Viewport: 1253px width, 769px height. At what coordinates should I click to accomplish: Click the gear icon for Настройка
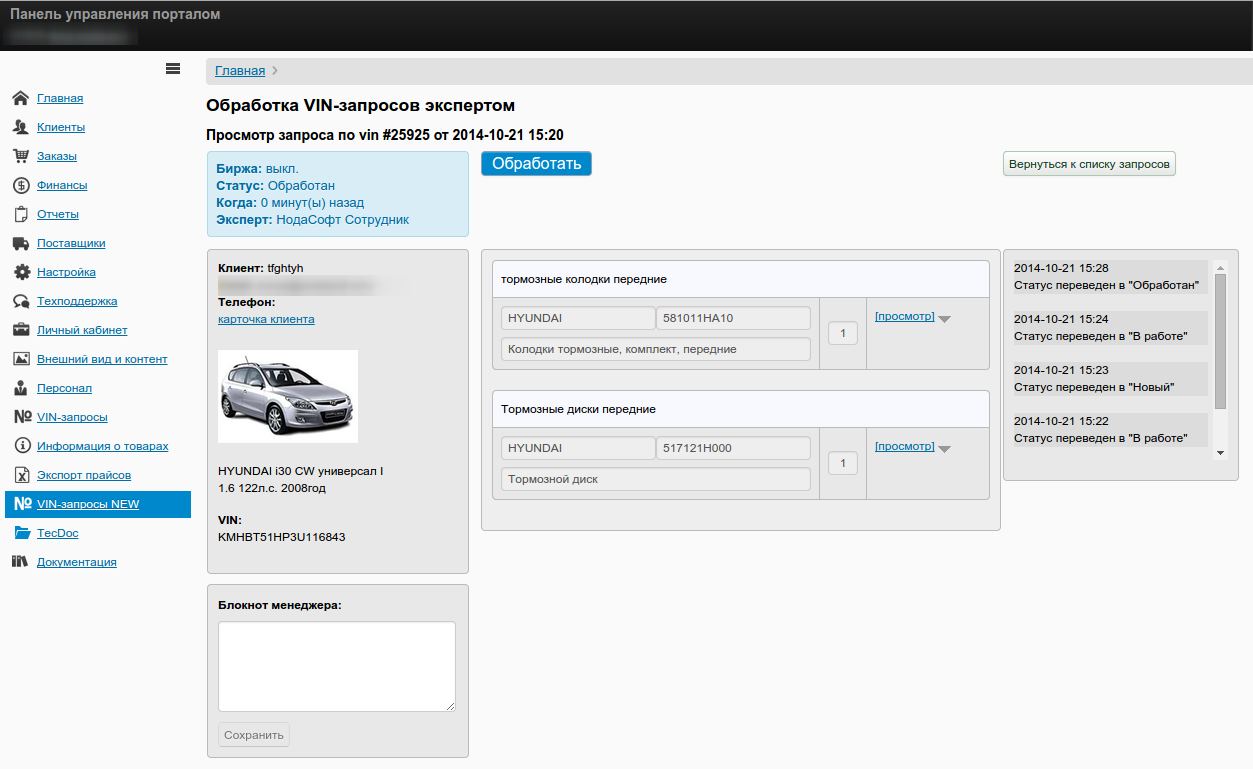pyautogui.click(x=20, y=272)
